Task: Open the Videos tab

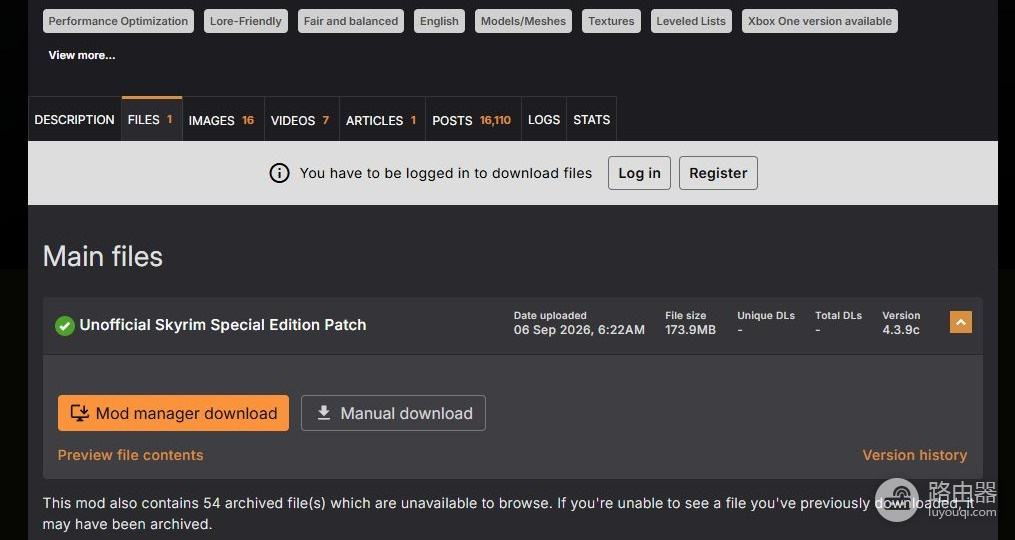Action: point(302,120)
